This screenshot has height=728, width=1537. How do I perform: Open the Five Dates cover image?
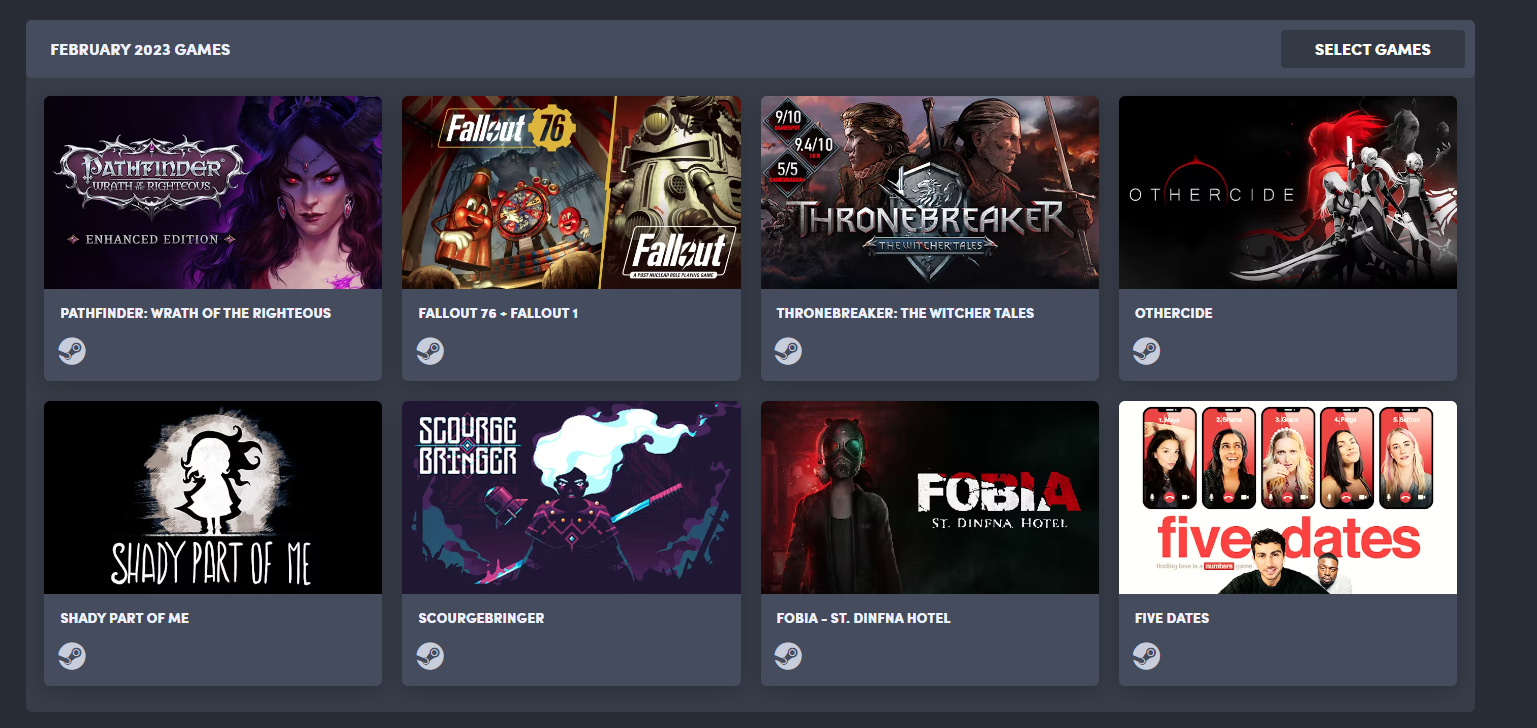click(1288, 497)
